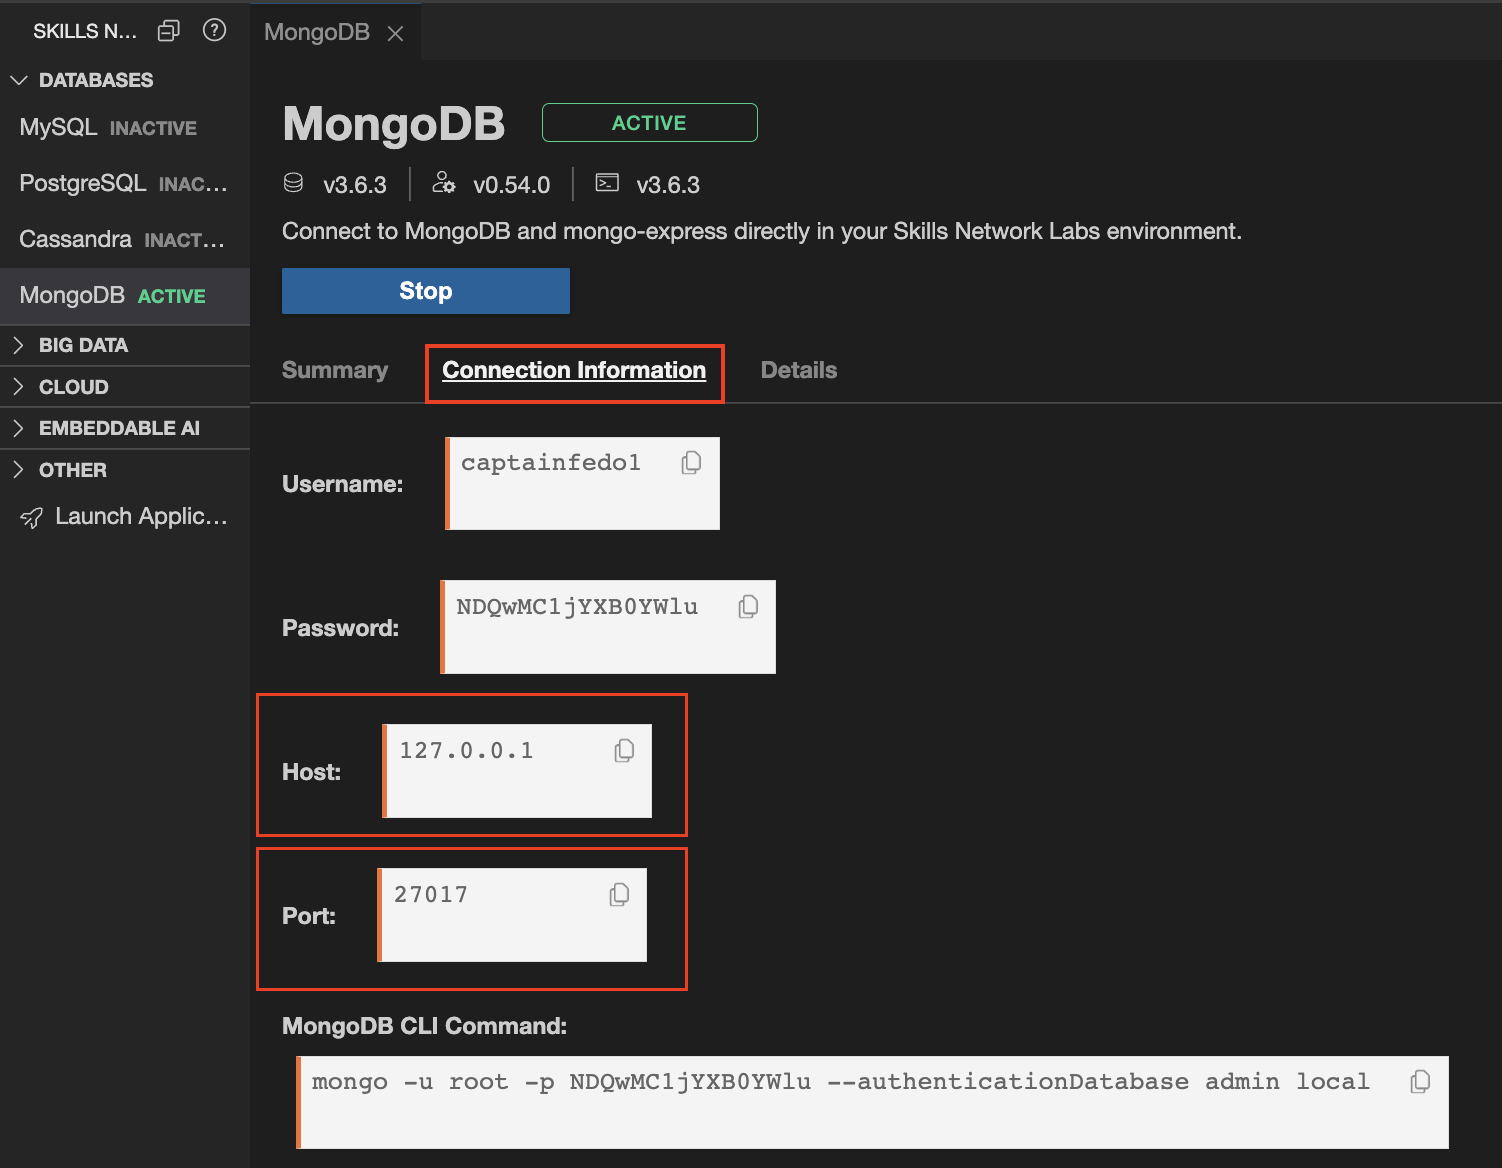This screenshot has height=1168, width=1502.
Task: Open Launch Application entry
Action: [125, 516]
